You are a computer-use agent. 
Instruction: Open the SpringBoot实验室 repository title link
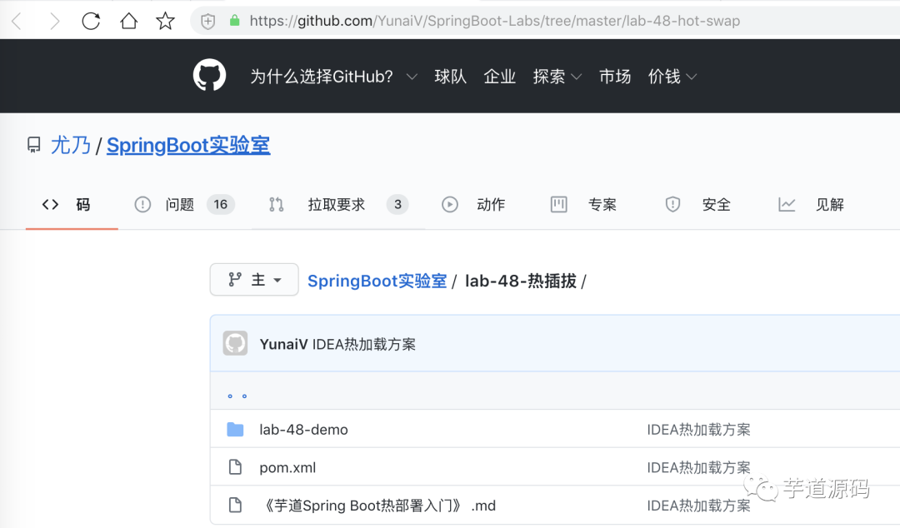pos(188,145)
